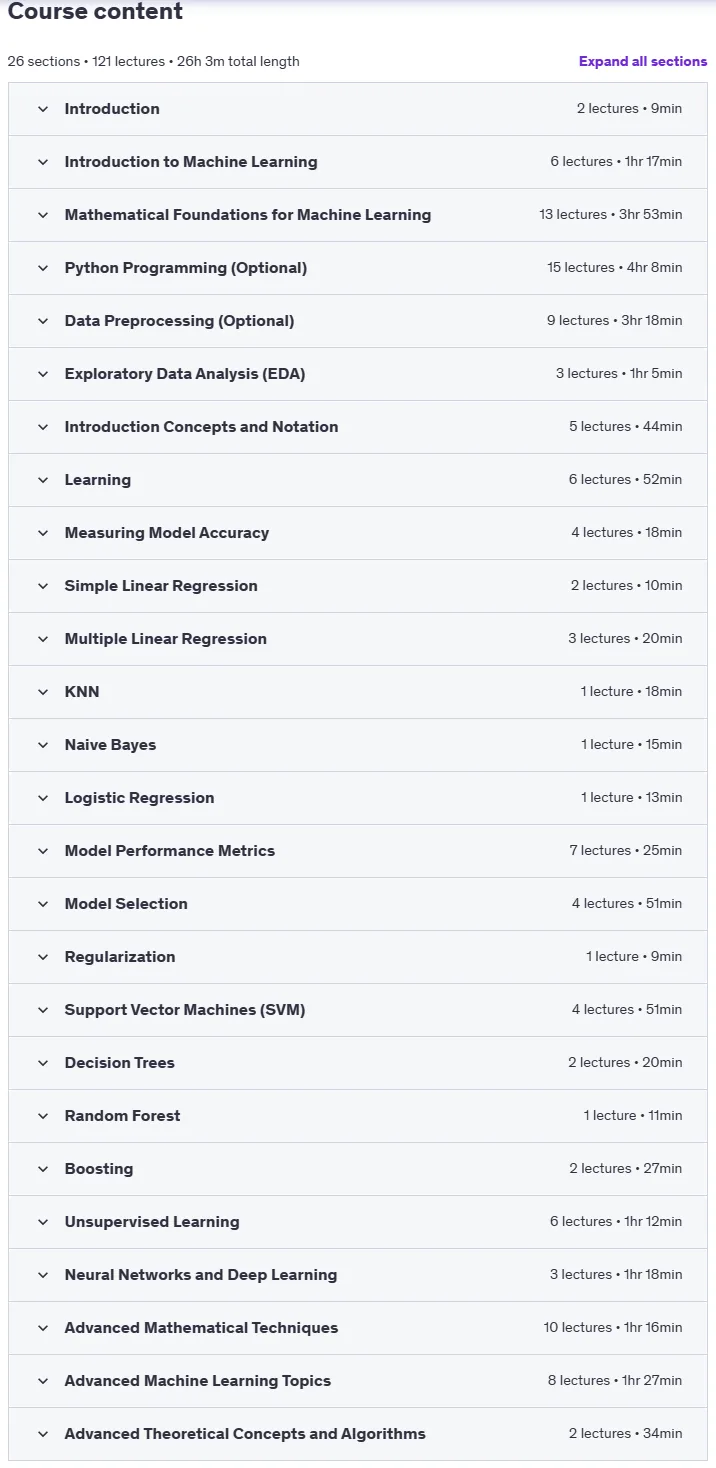Show lectures under Model Performance Metrics

point(358,851)
